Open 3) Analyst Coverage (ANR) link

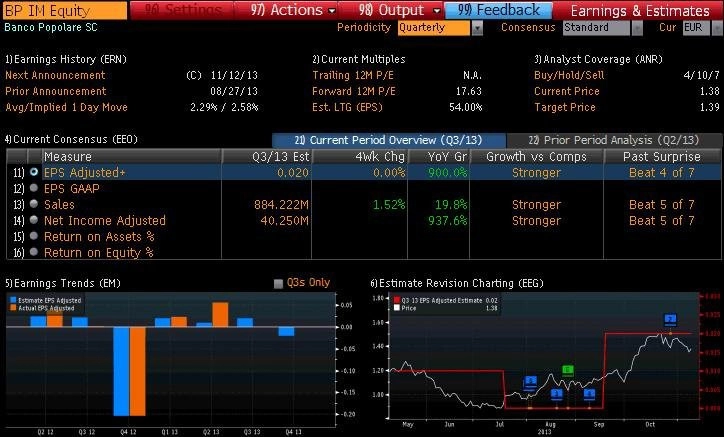(x=598, y=59)
